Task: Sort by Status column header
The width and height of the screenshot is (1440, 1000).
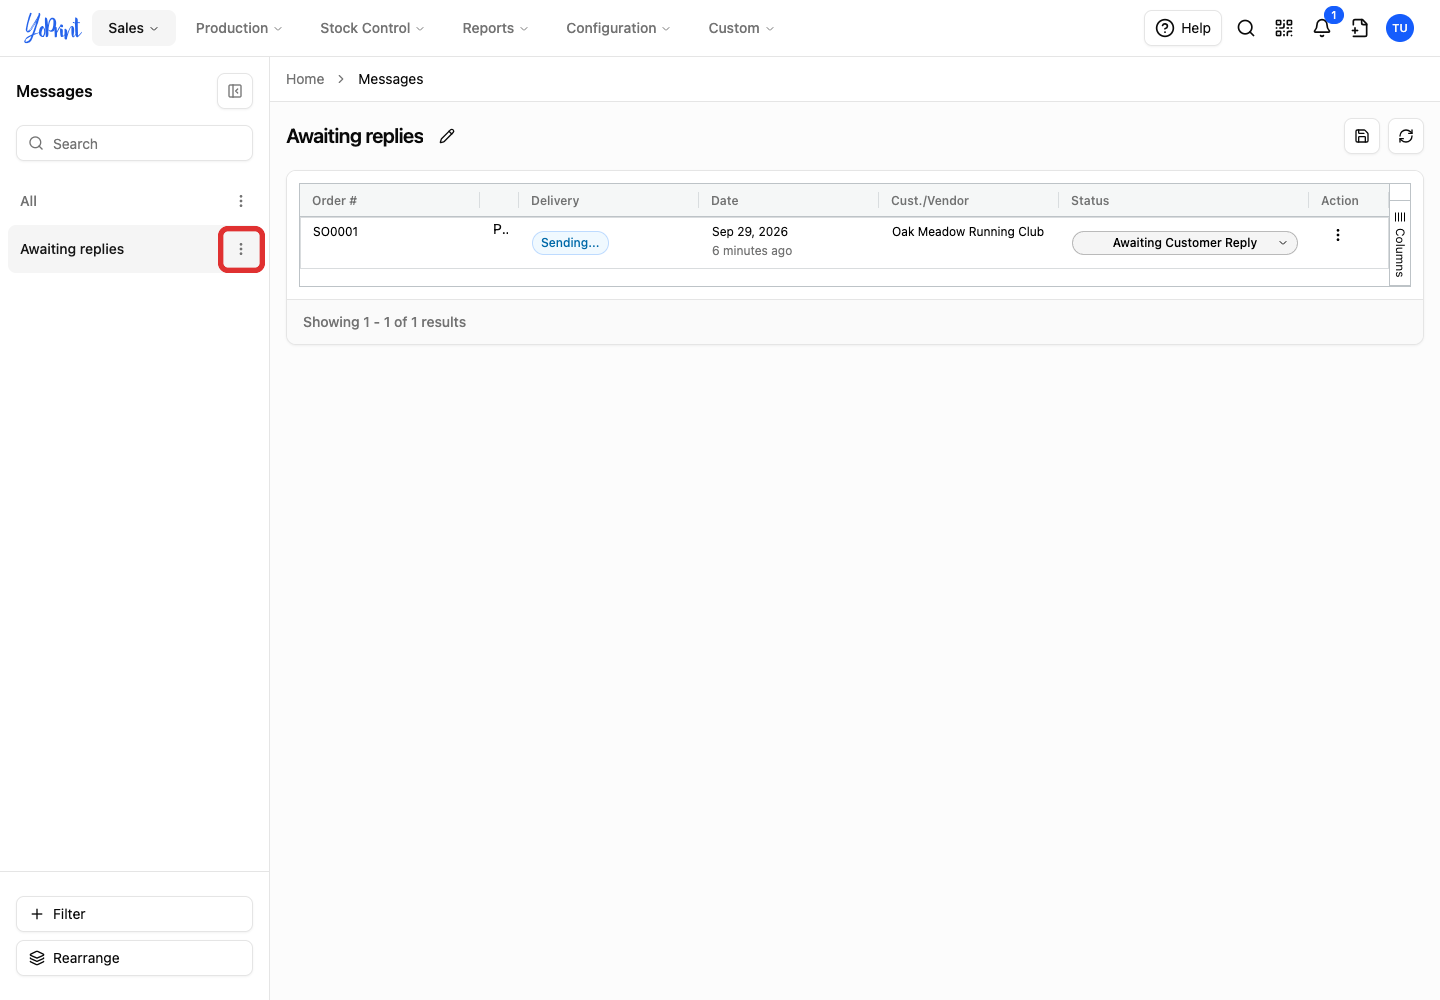Action: click(x=1090, y=201)
